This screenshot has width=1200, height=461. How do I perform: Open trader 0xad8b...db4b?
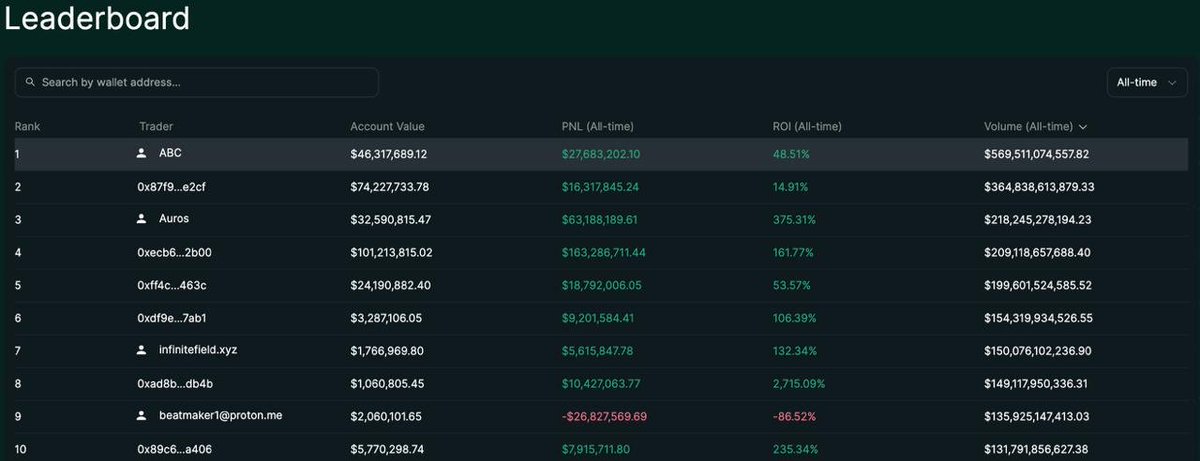click(175, 383)
